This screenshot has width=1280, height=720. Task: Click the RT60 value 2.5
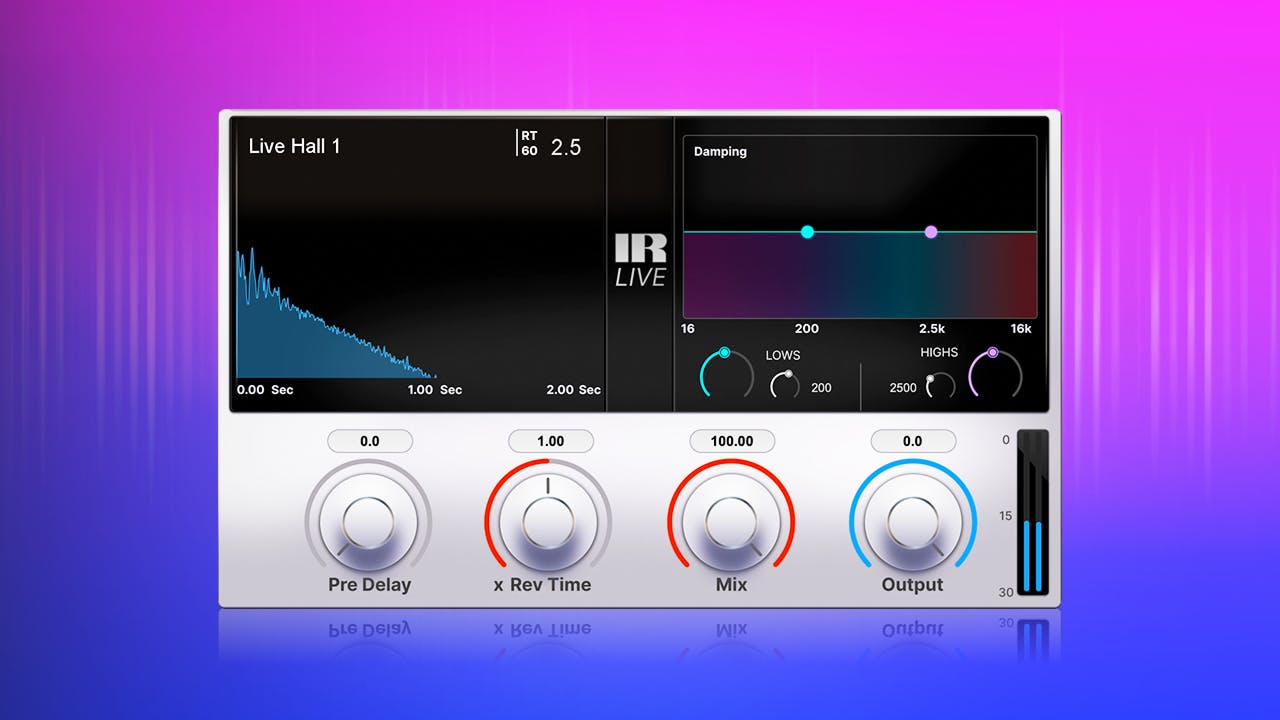(x=565, y=148)
